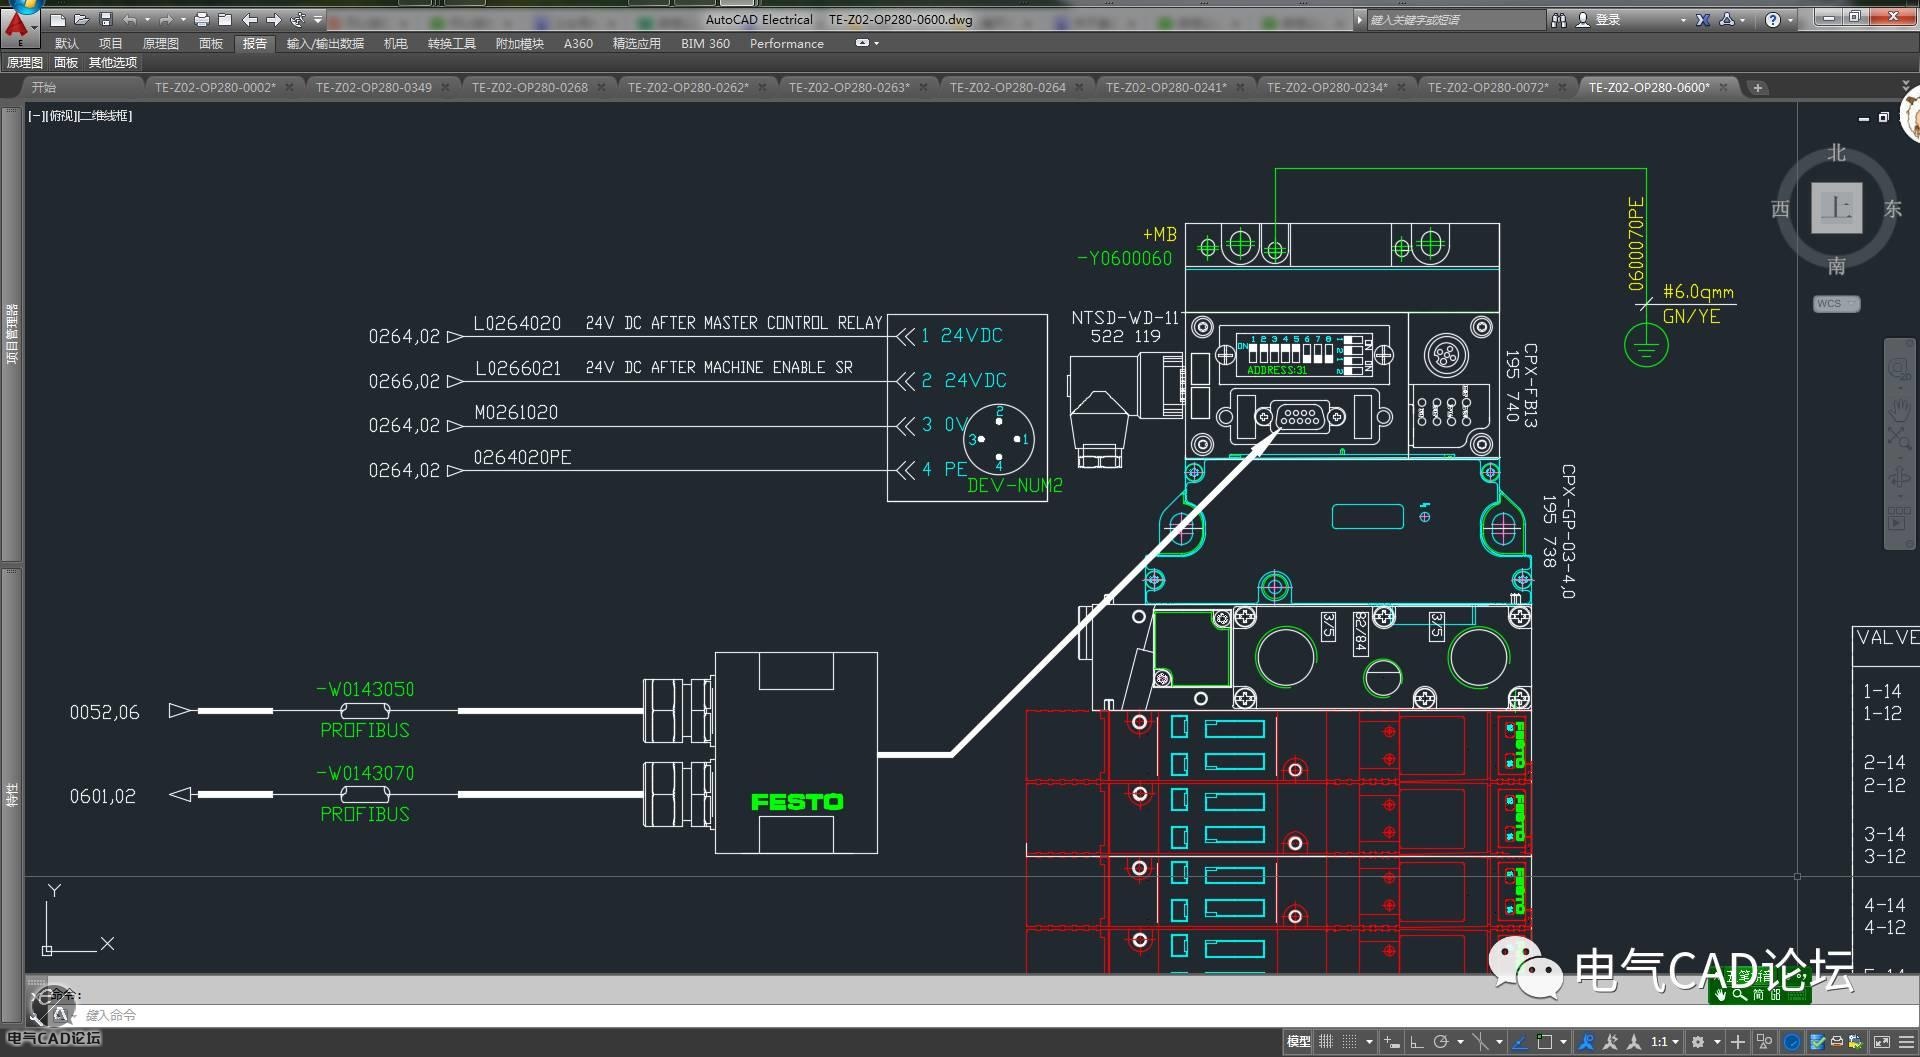Open the [俯视] view control
This screenshot has width=1920, height=1057.
coord(61,116)
